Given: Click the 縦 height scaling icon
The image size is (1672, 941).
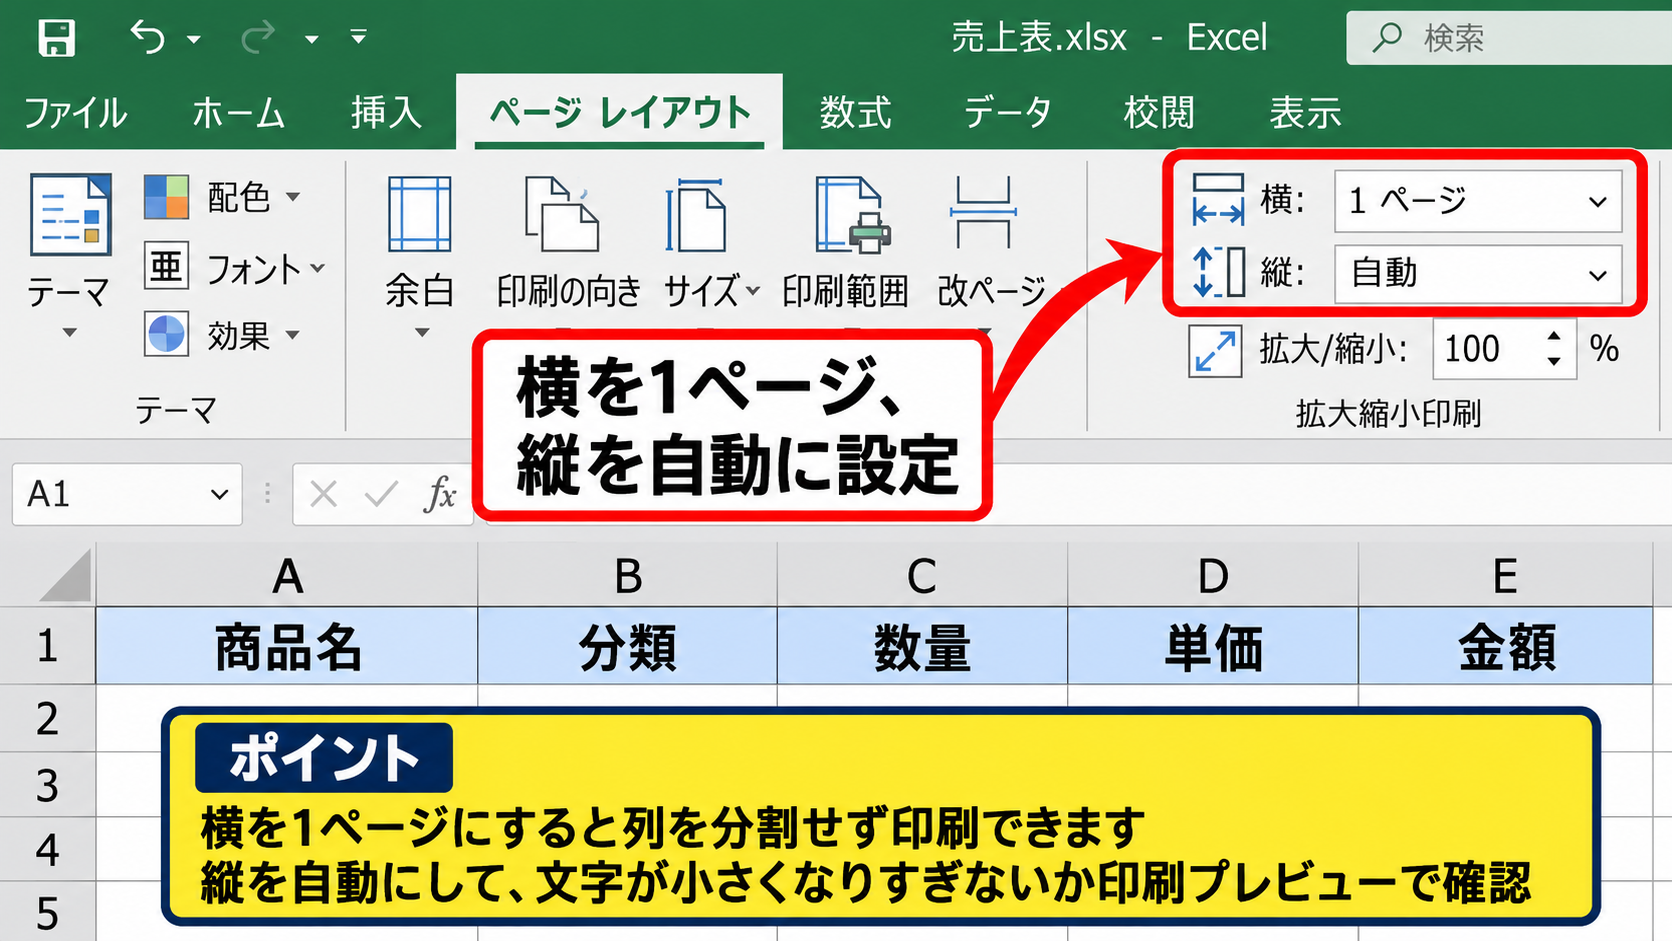Looking at the screenshot, I should (x=1217, y=272).
